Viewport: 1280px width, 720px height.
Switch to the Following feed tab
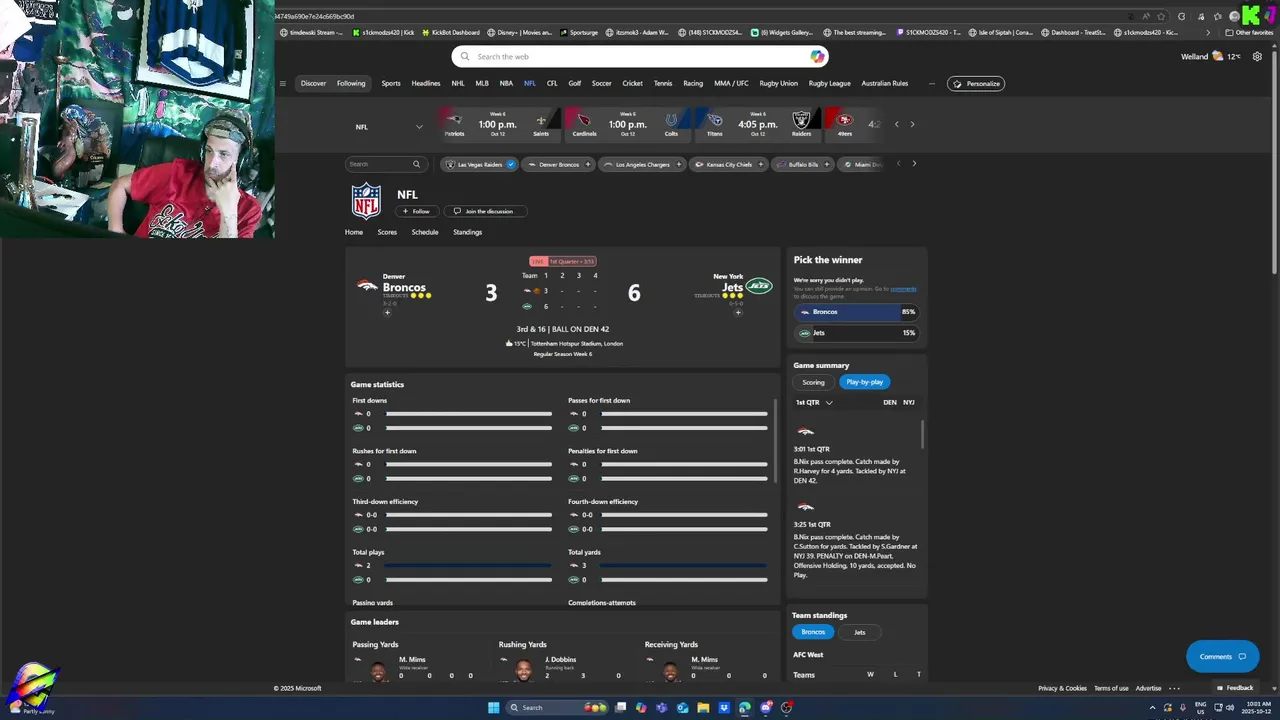(351, 84)
